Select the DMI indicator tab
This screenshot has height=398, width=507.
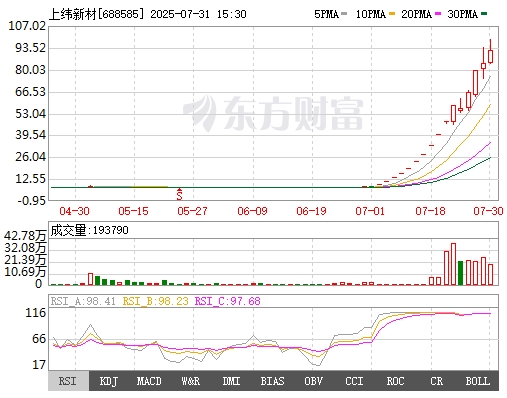pyautogui.click(x=231, y=381)
